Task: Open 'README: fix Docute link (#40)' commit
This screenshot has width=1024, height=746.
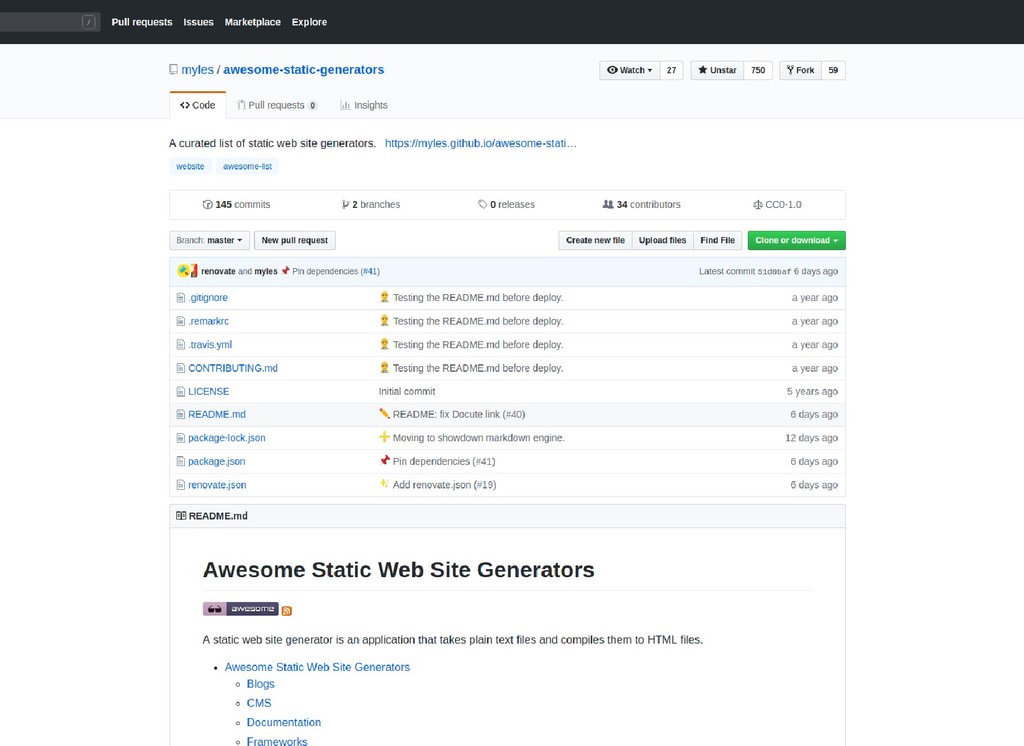Action: pos(458,414)
